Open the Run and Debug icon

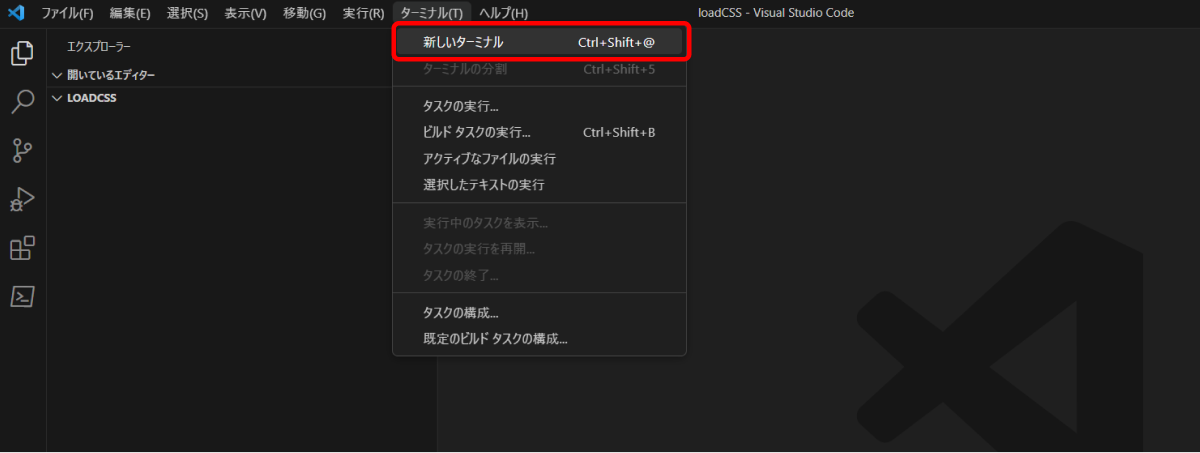point(22,199)
